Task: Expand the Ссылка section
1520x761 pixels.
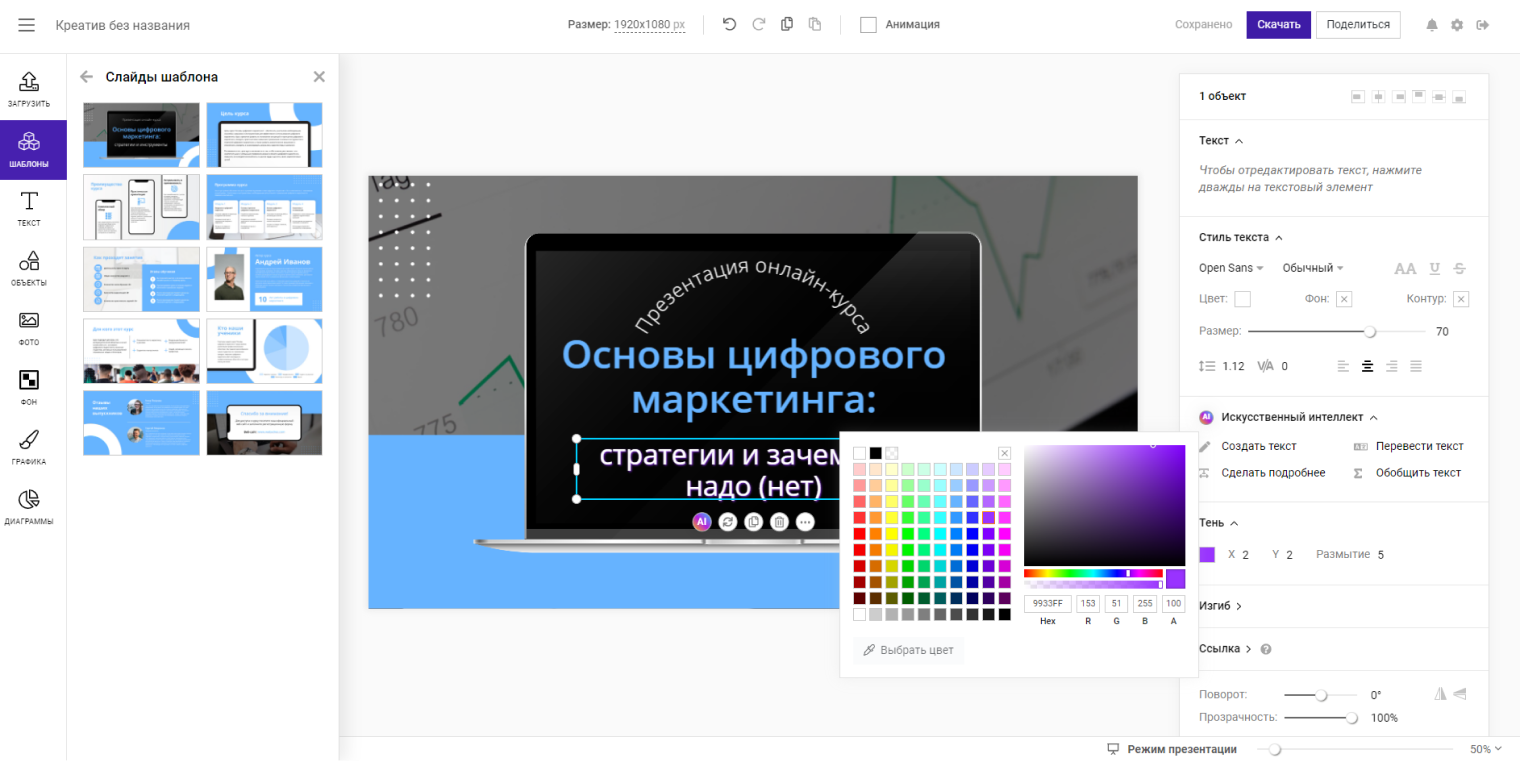Action: click(x=1225, y=649)
